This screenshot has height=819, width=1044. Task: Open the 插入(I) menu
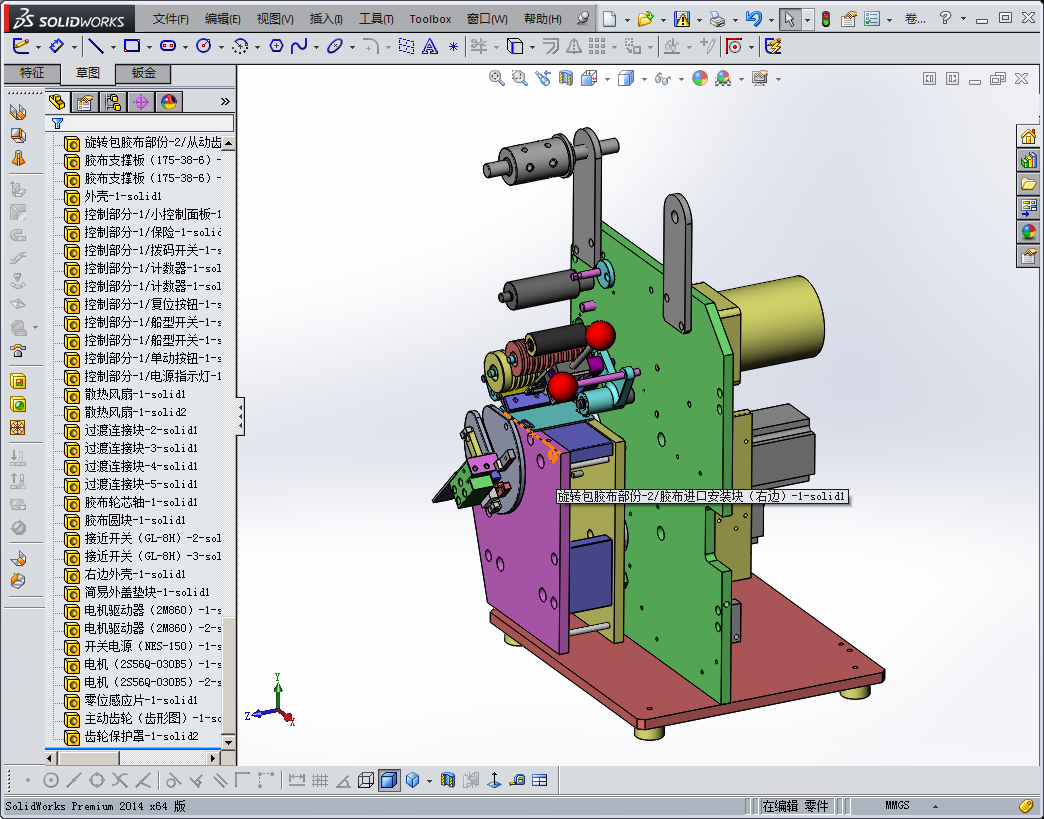(326, 19)
